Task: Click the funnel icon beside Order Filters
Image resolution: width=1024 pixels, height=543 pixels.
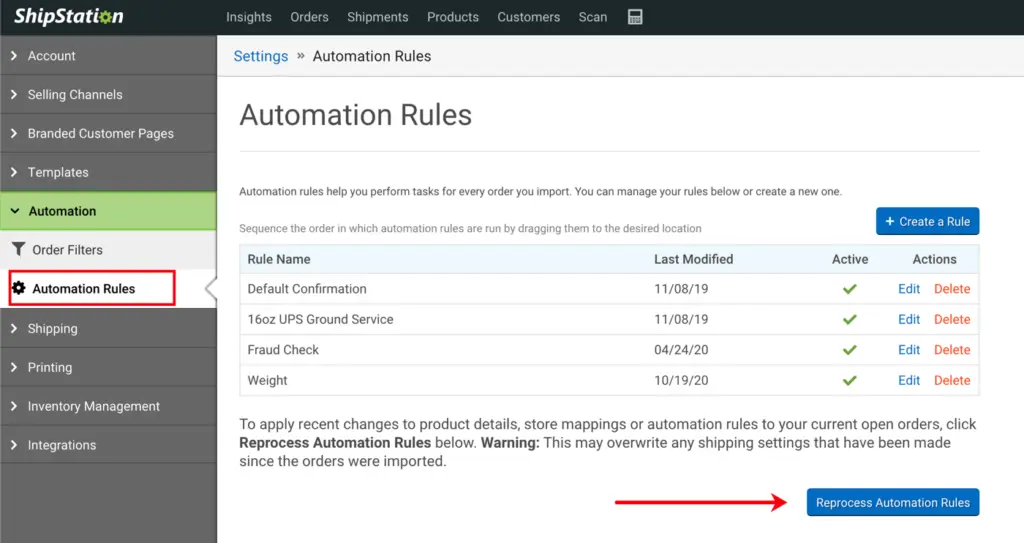Action: coord(19,250)
